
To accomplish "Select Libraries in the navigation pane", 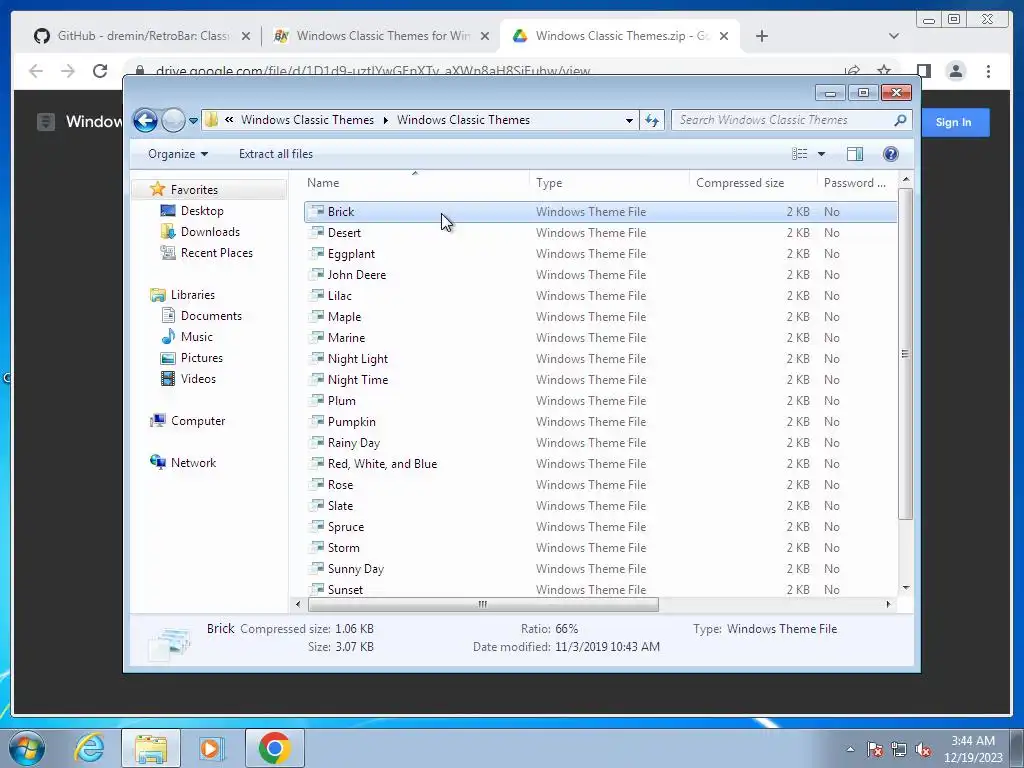I will pyautogui.click(x=193, y=295).
